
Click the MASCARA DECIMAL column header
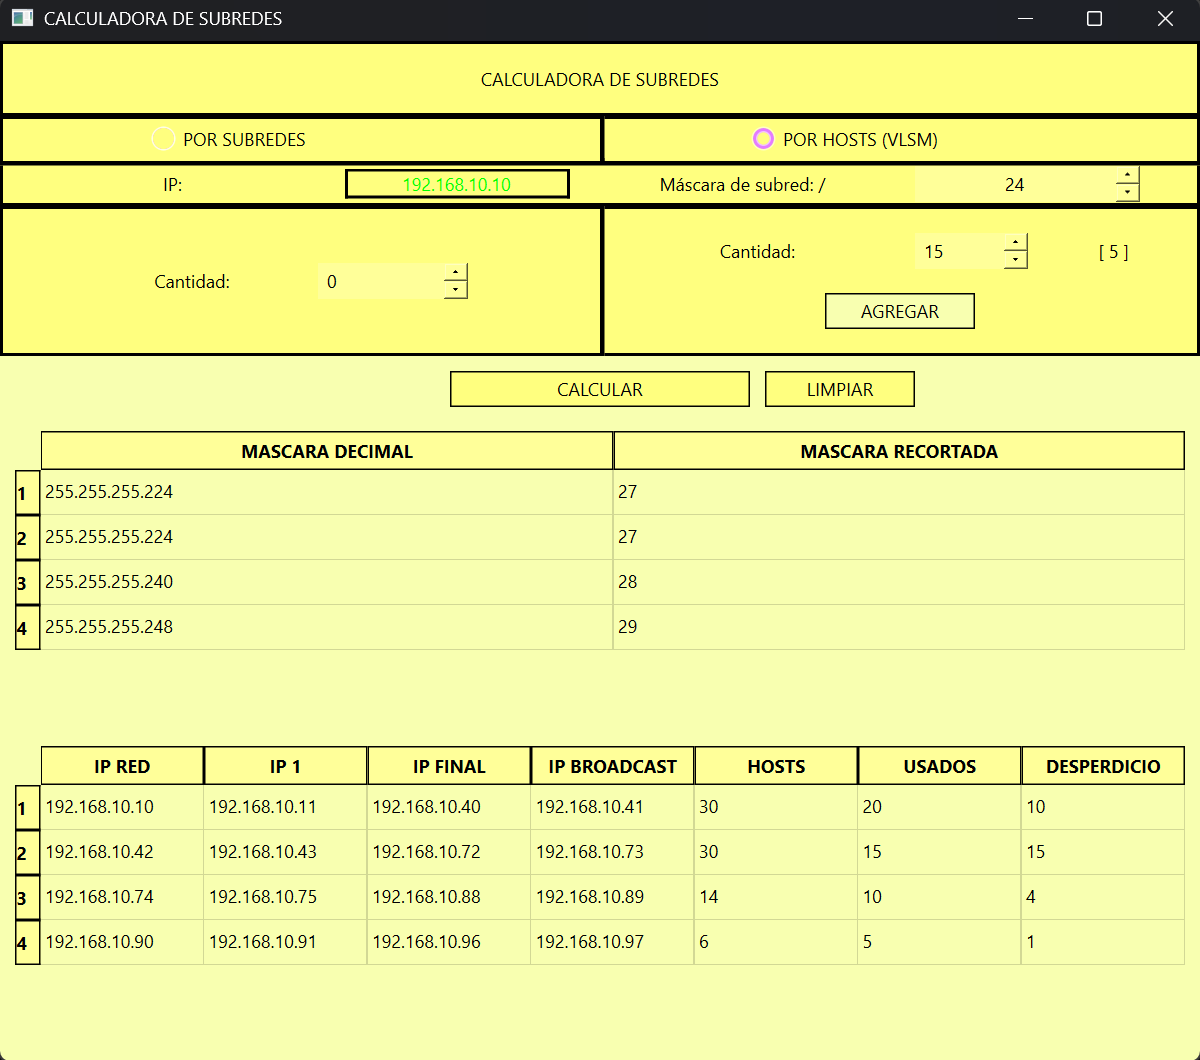326,451
